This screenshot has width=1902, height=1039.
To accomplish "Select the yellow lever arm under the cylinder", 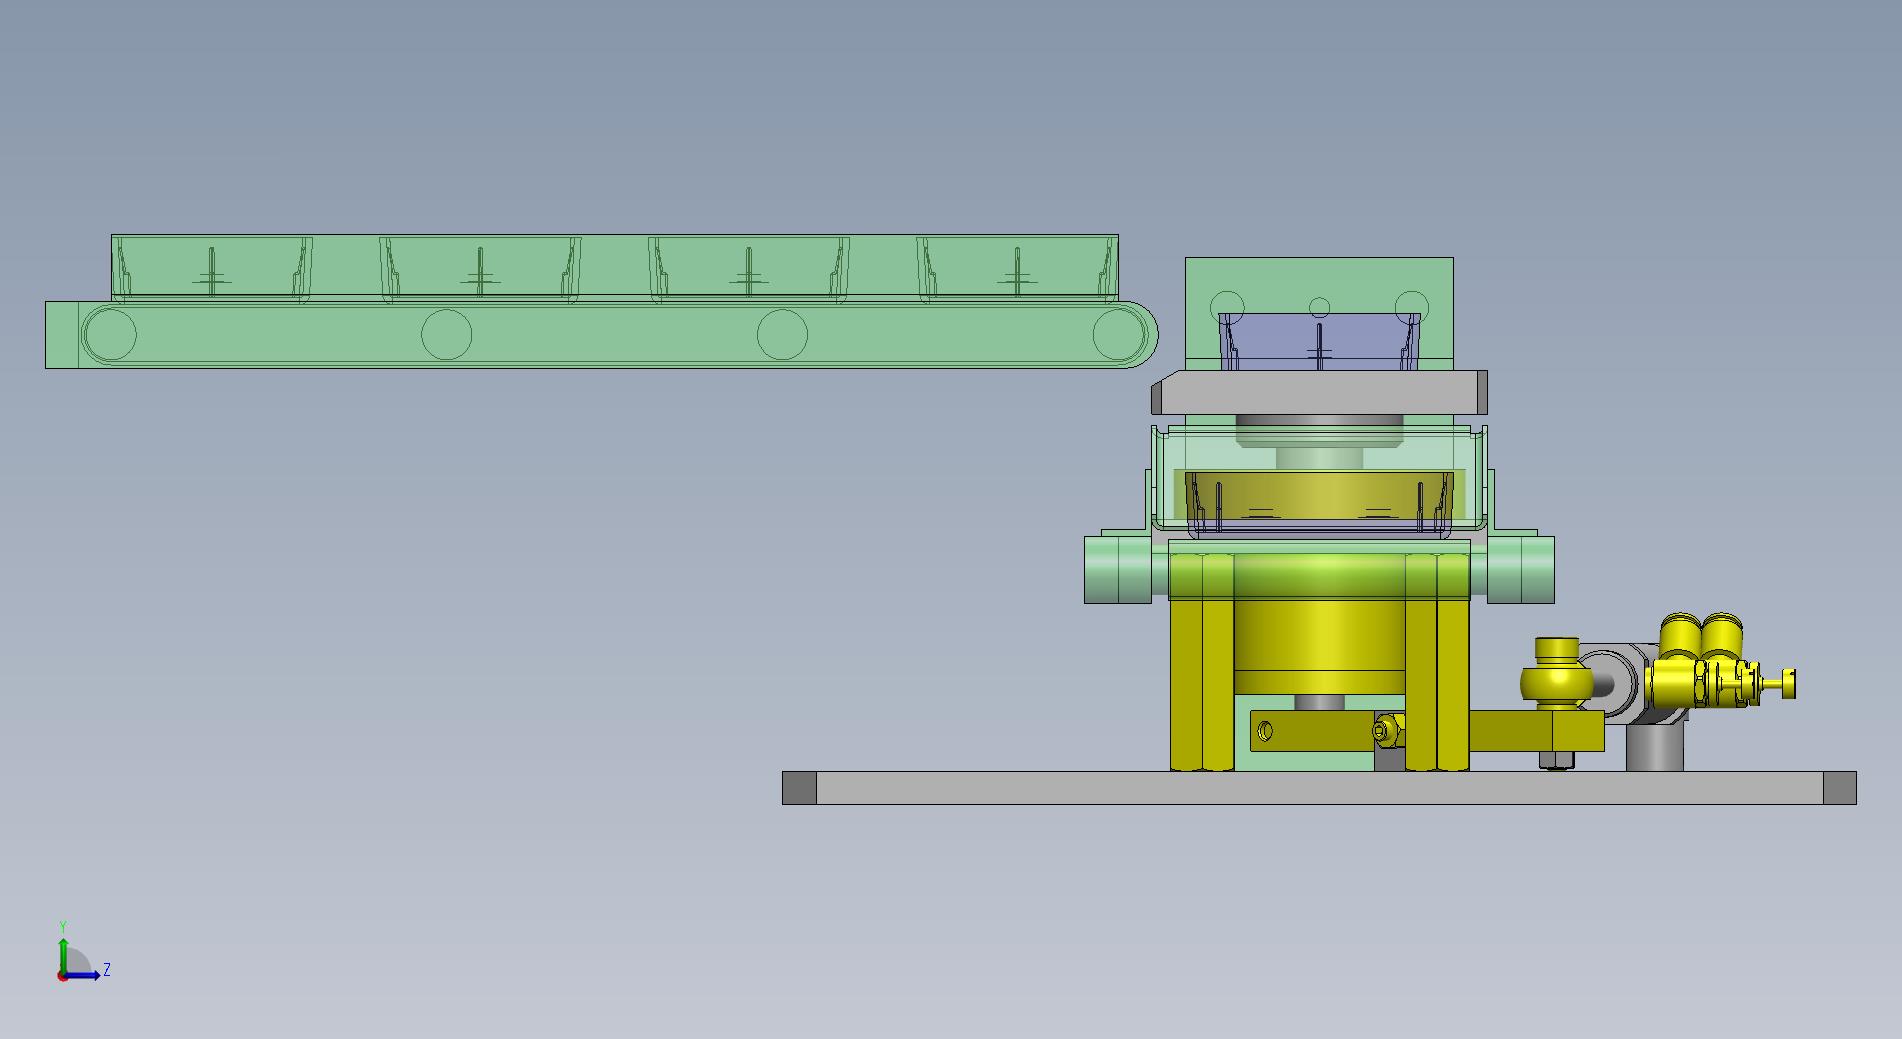I will [1427, 731].
